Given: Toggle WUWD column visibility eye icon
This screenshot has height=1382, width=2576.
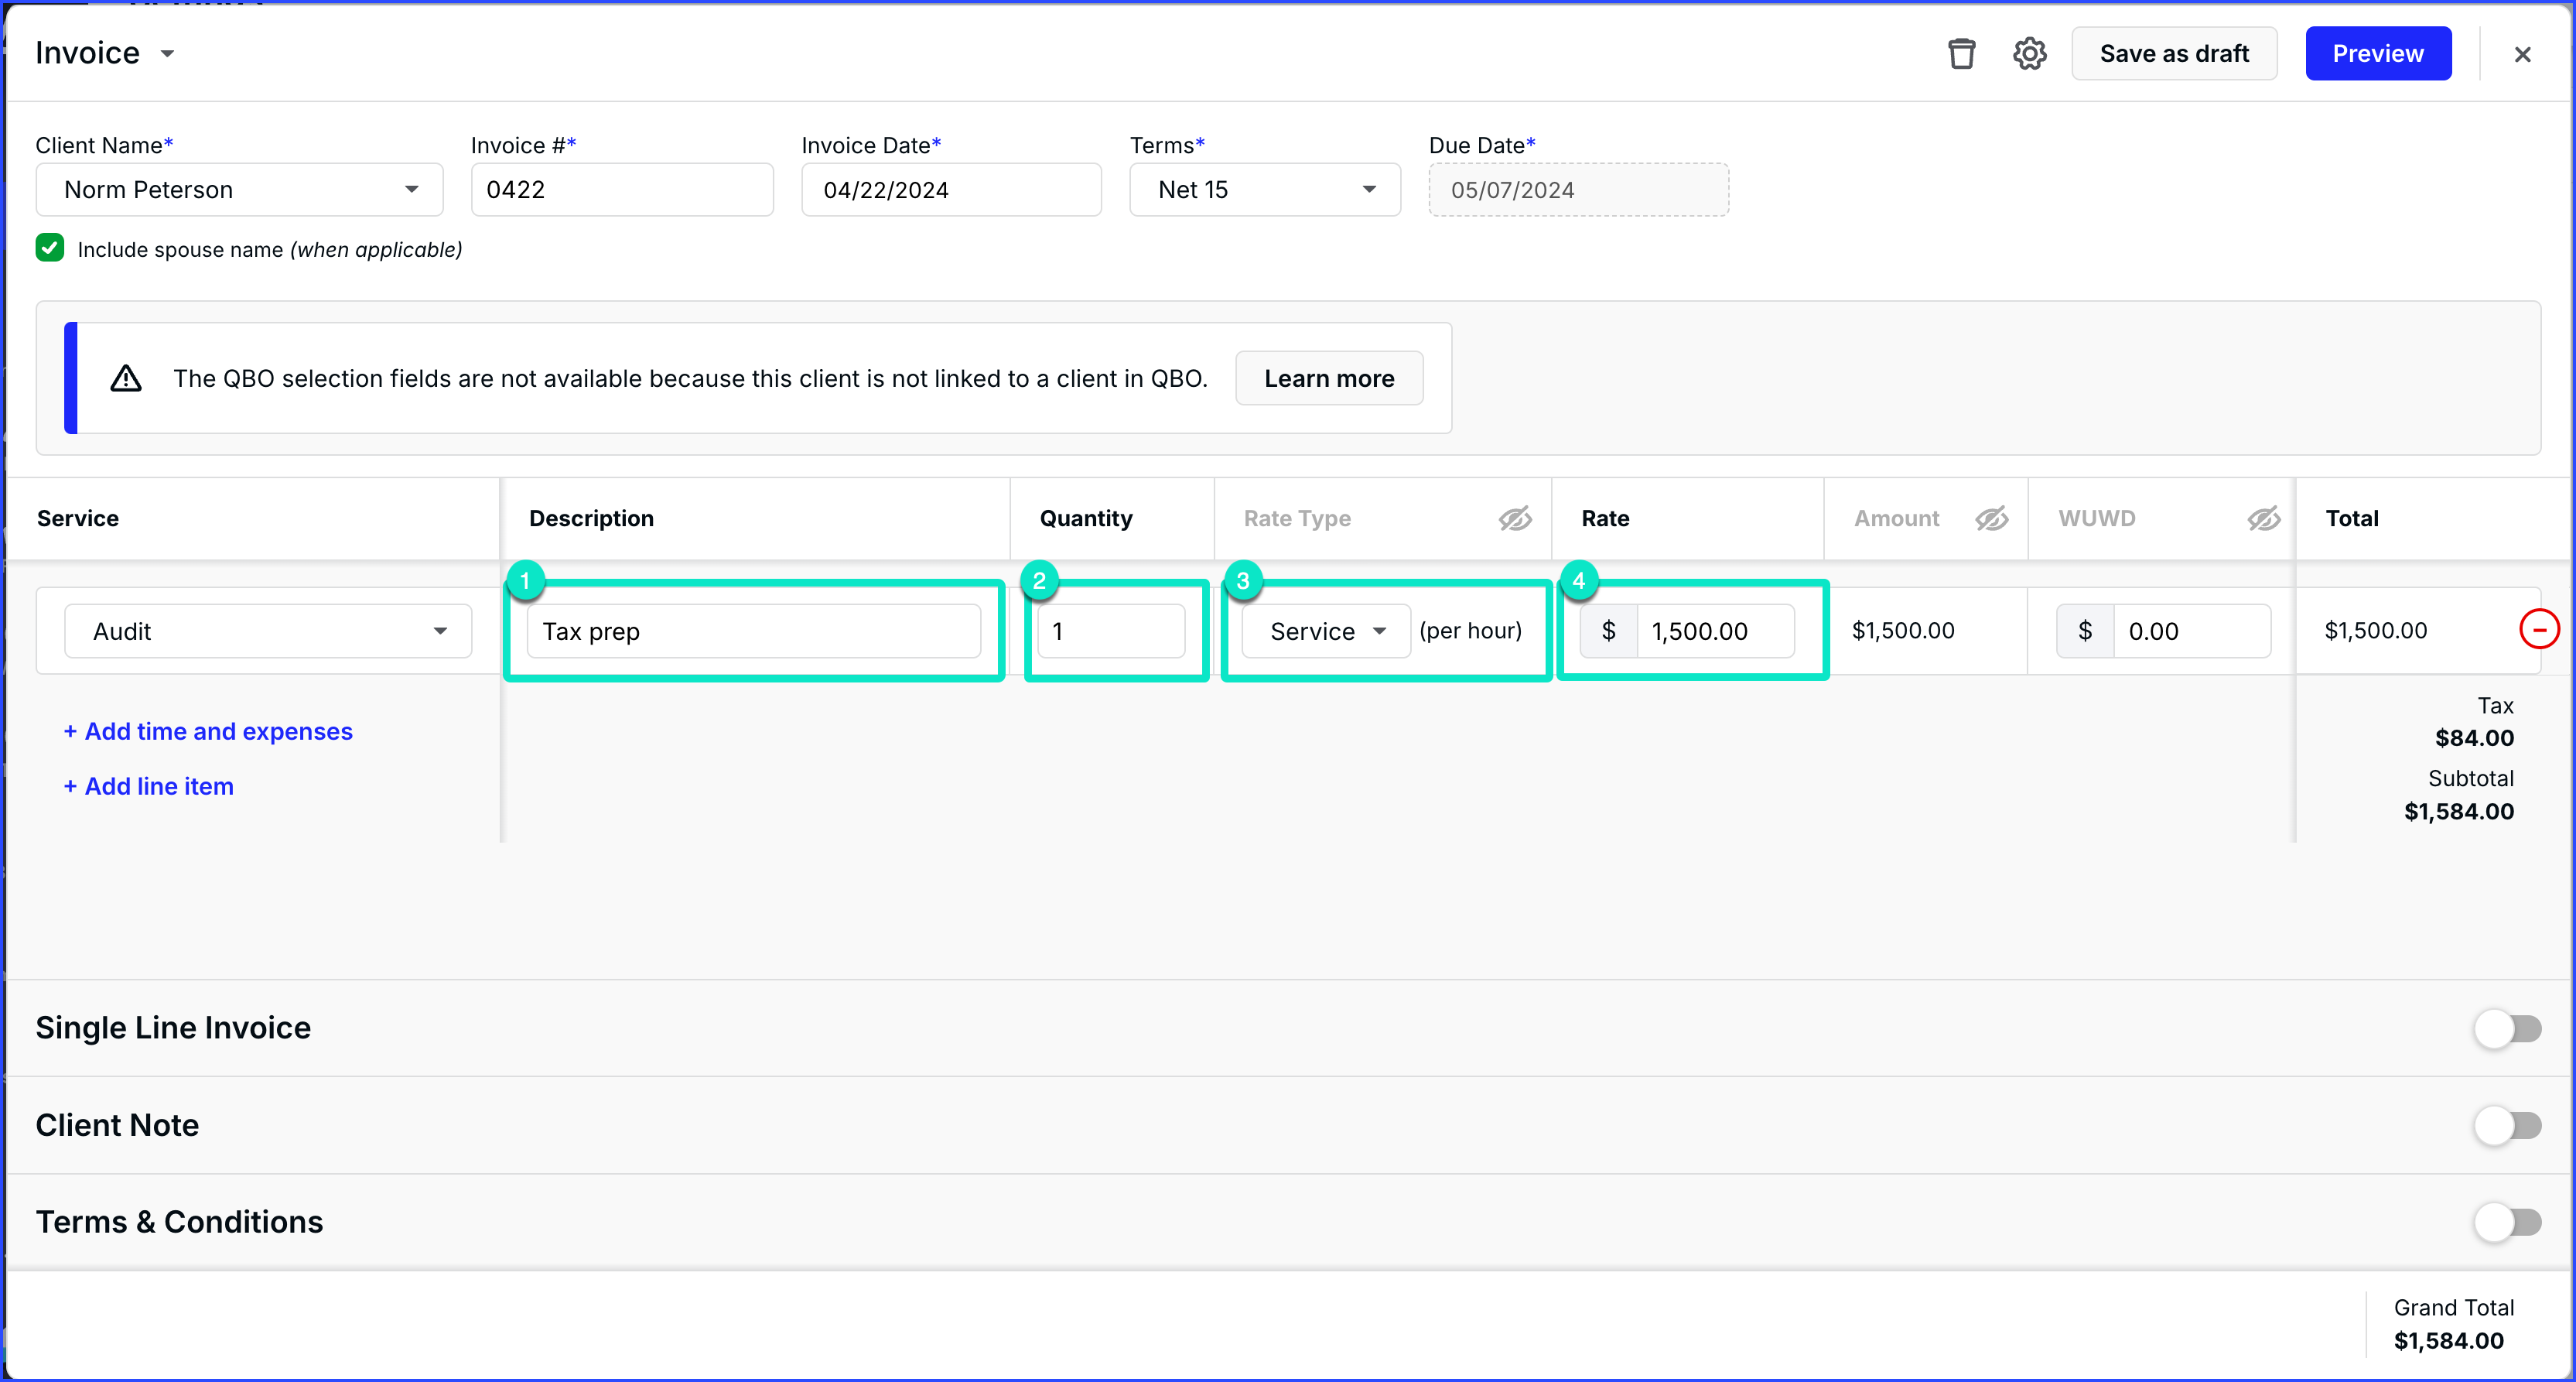Looking at the screenshot, I should (x=2263, y=518).
